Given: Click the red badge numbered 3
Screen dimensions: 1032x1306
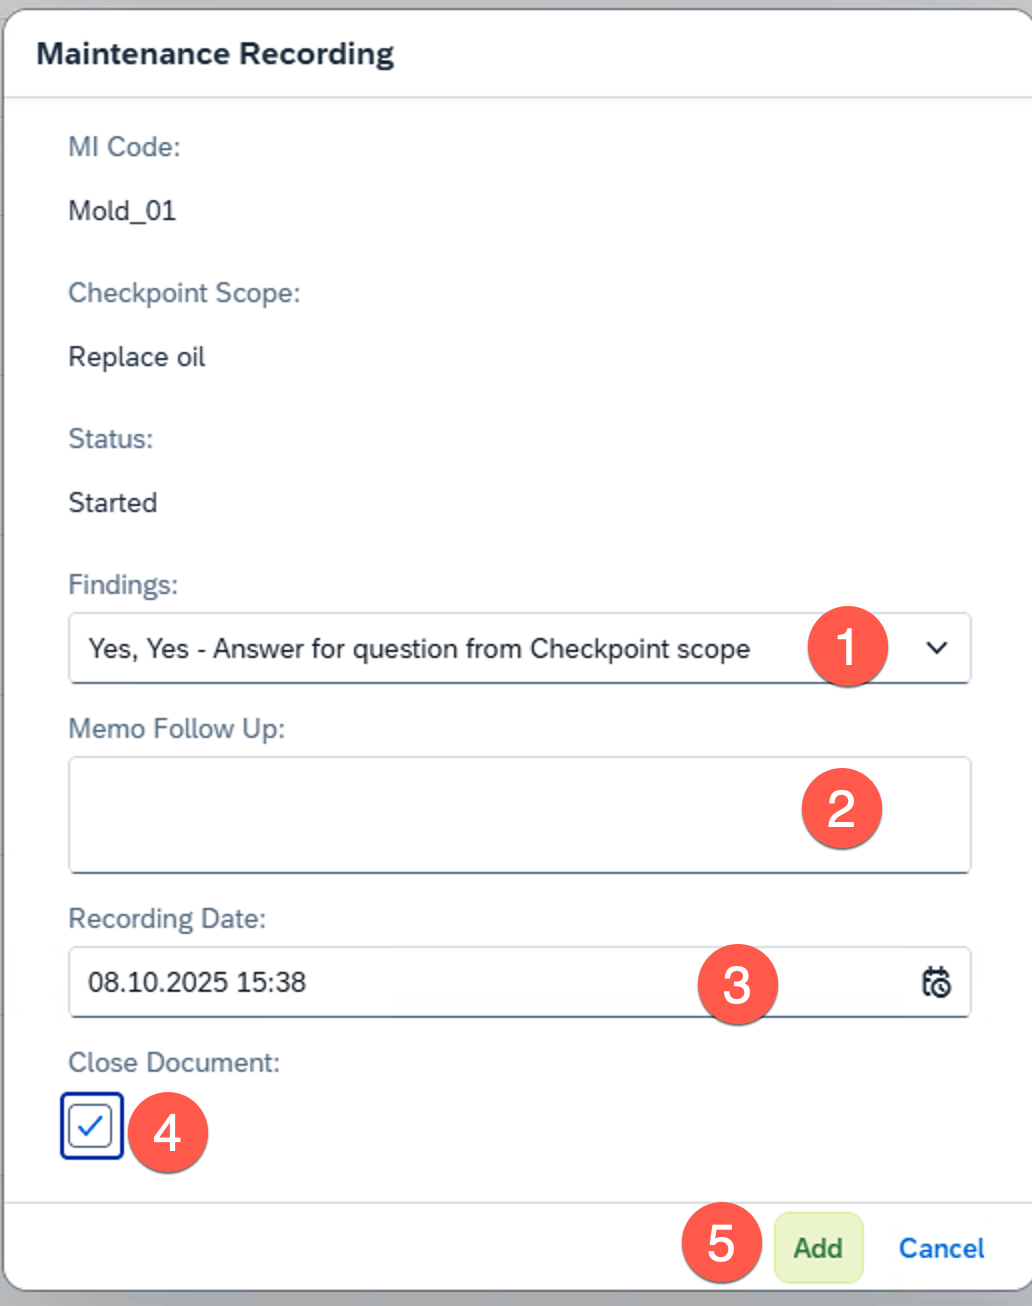Looking at the screenshot, I should pyautogui.click(x=737, y=985).
